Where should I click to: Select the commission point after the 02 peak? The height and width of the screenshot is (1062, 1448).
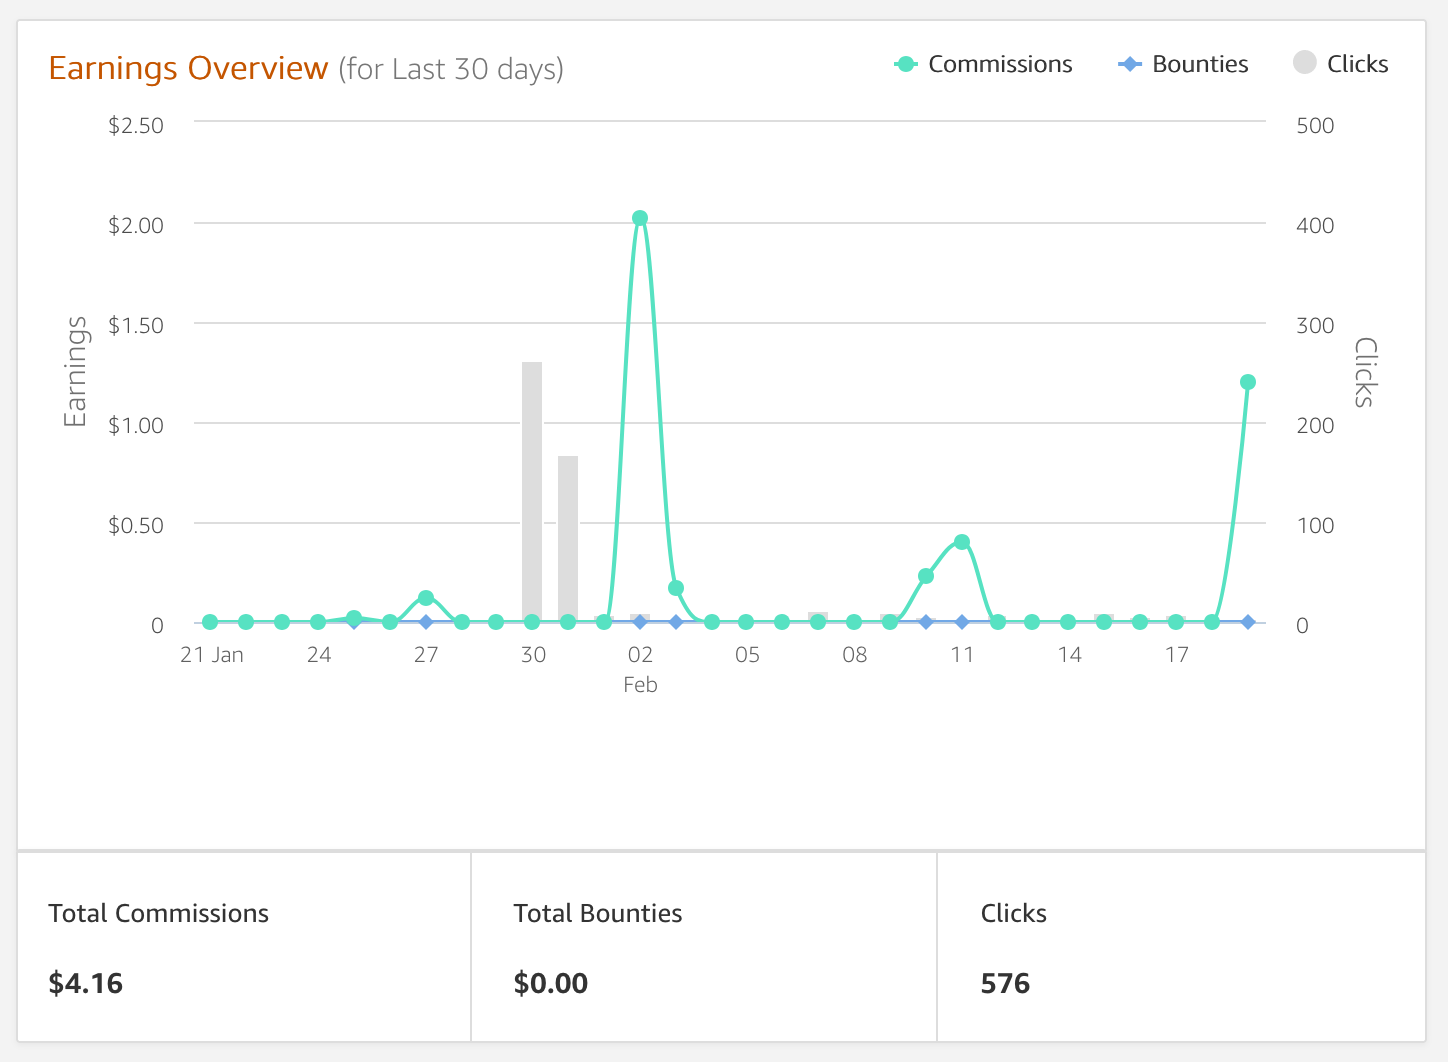pos(676,588)
